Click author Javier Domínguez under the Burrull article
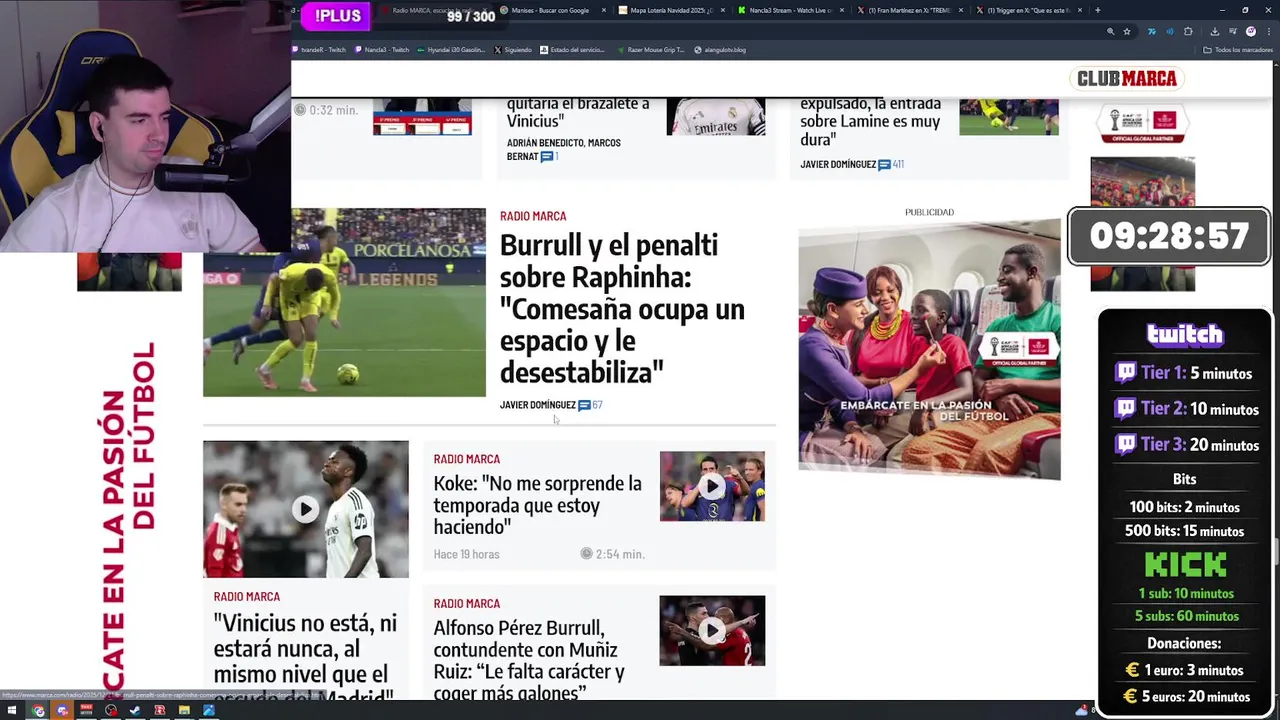The image size is (1280, 720). [538, 405]
